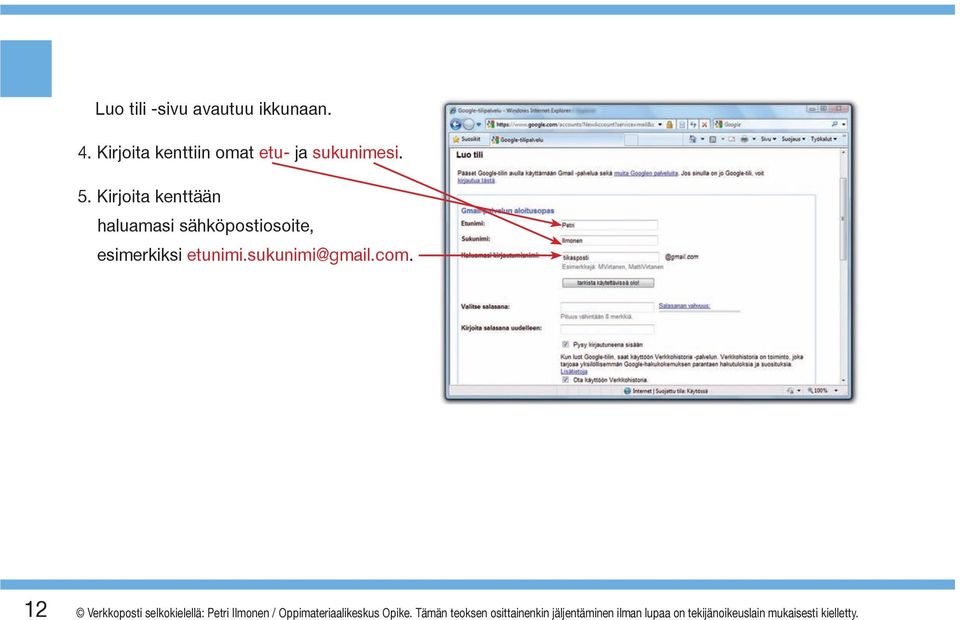Screen dimensions: 960x620
Task: Open the Sivu menu
Action: 768,140
